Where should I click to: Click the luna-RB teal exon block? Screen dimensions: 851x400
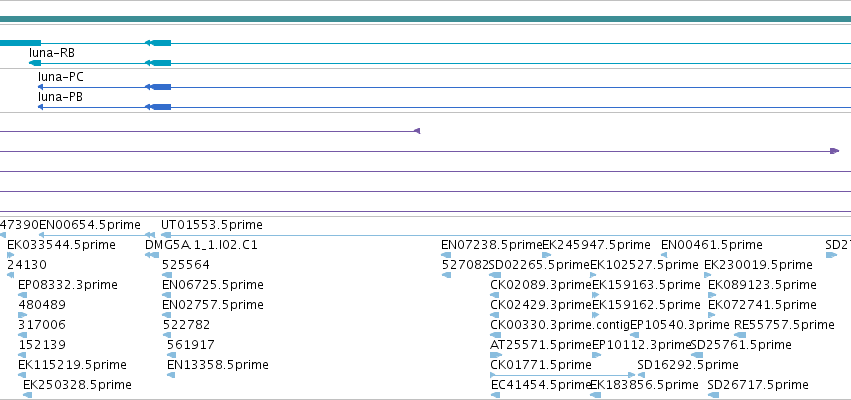(x=161, y=63)
